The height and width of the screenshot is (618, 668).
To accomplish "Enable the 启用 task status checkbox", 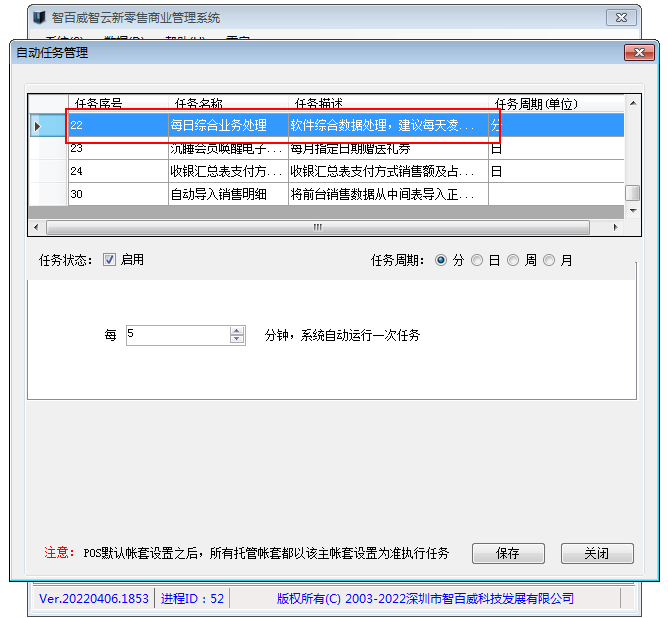I will click(x=110, y=260).
